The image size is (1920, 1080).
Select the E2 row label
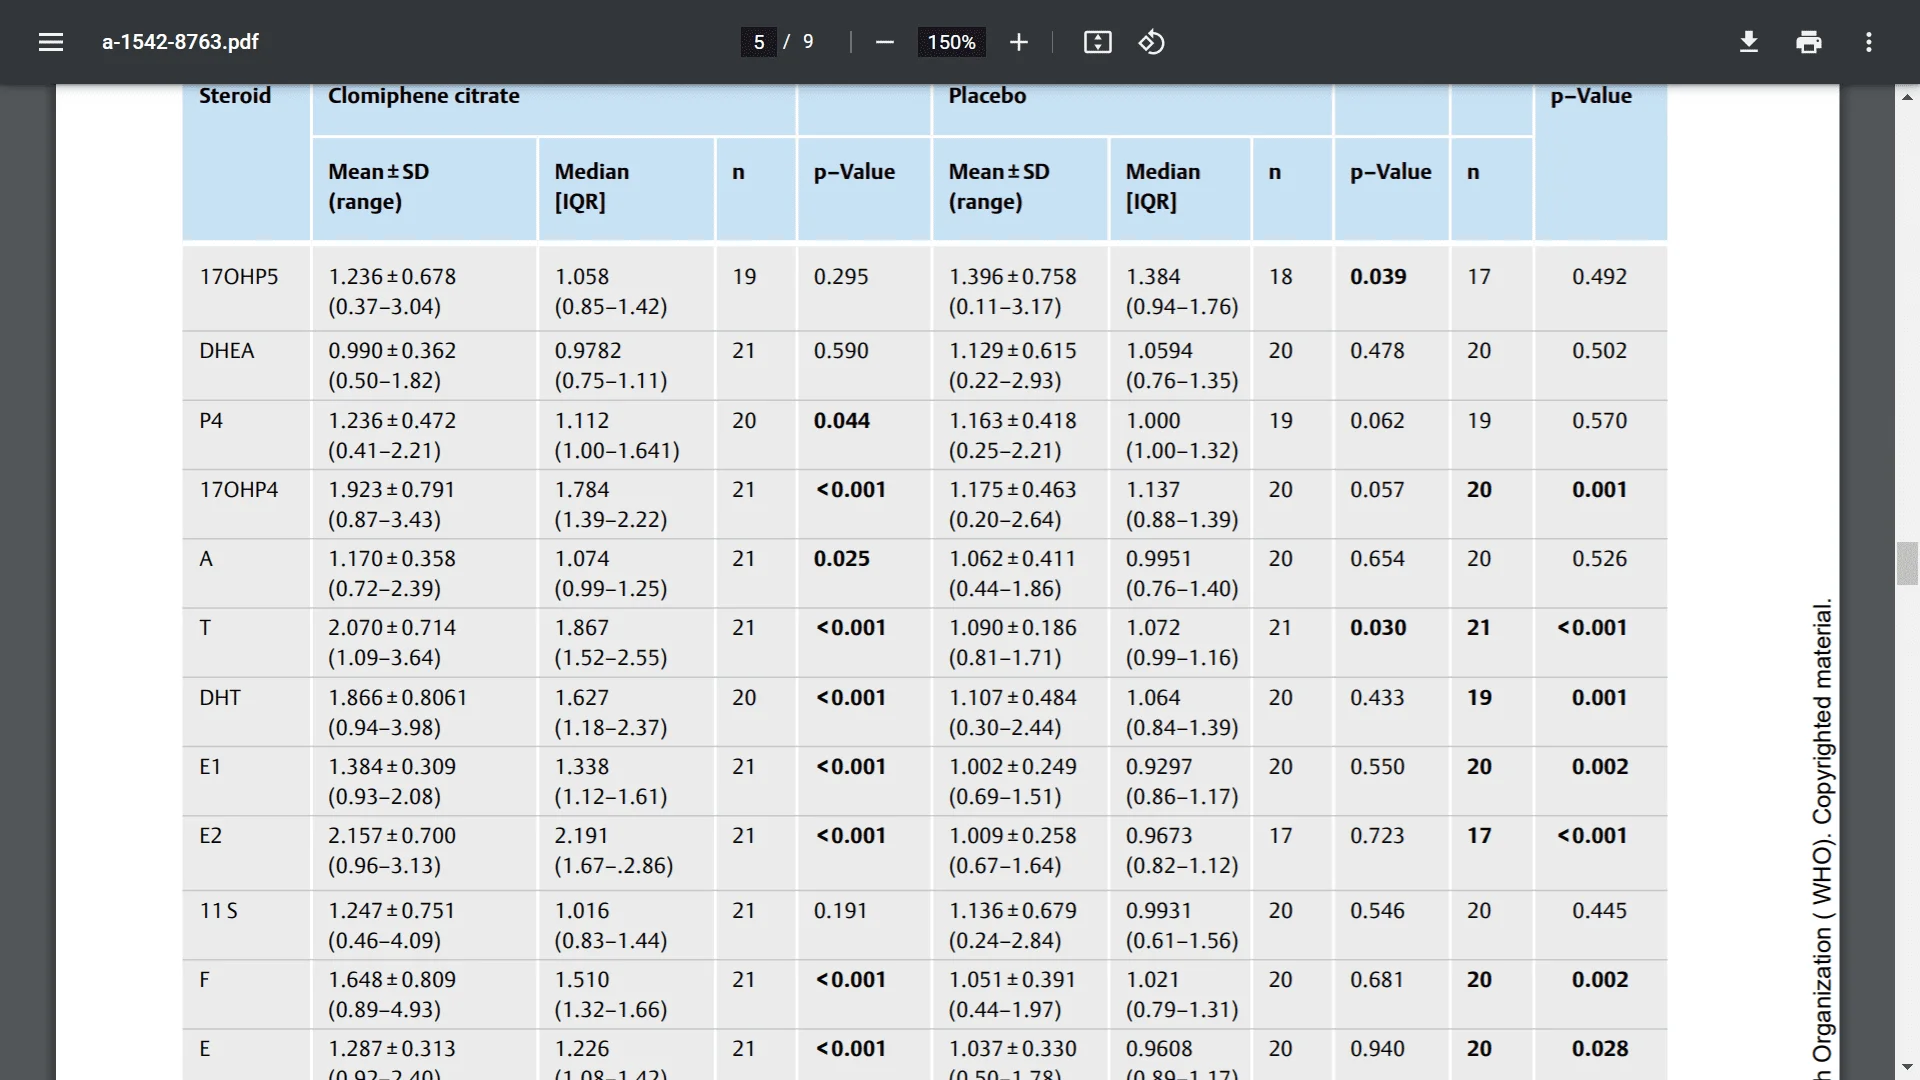211,836
